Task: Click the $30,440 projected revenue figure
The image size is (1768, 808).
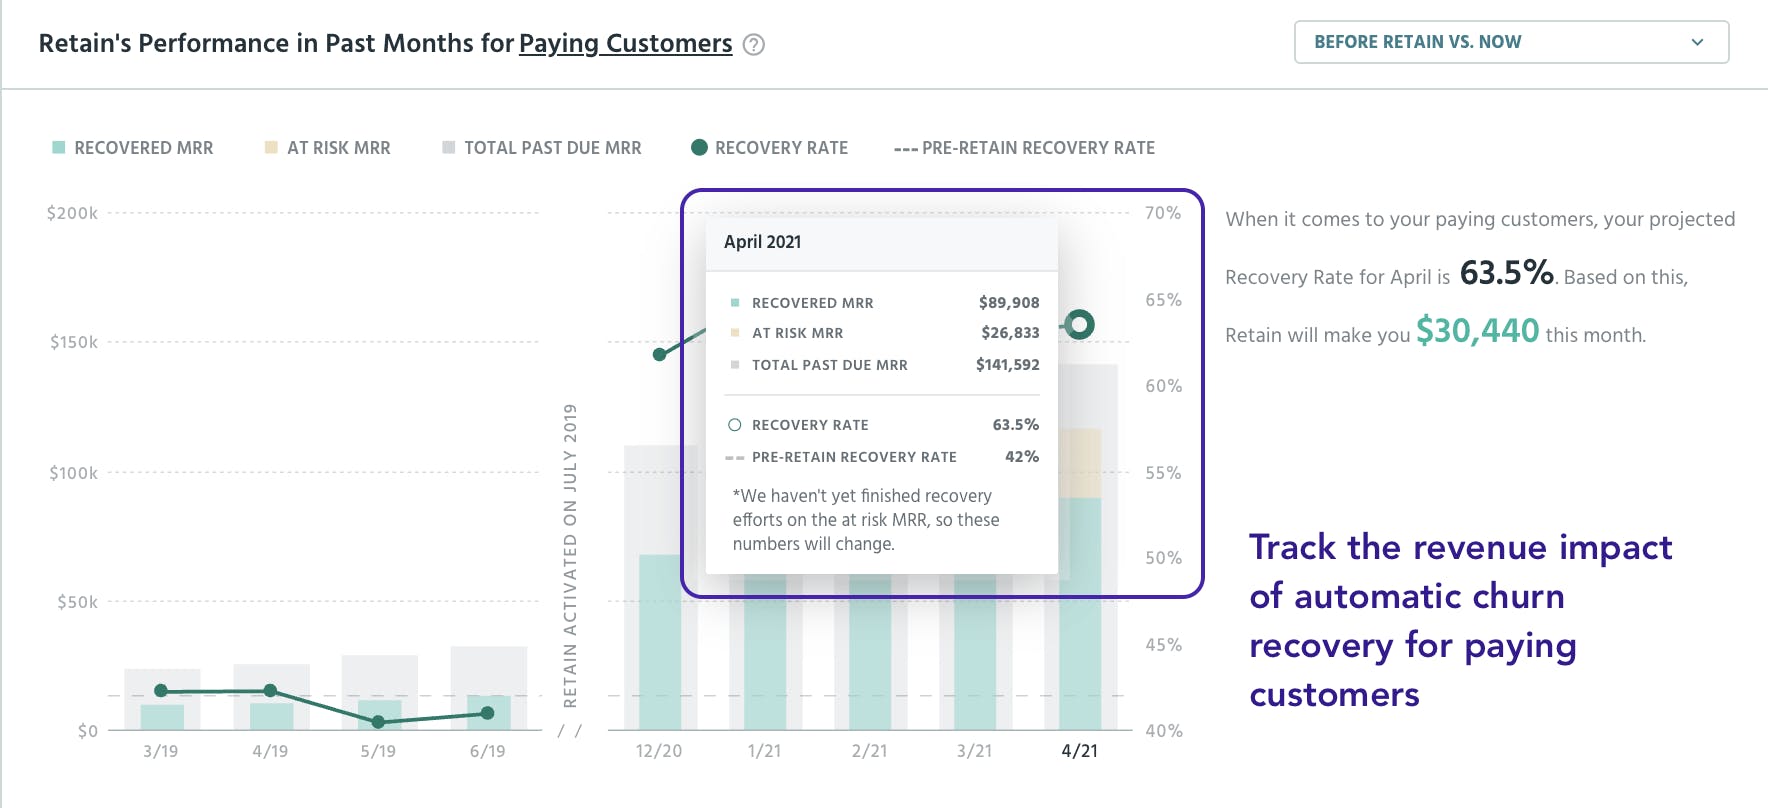Action: coord(1477,331)
